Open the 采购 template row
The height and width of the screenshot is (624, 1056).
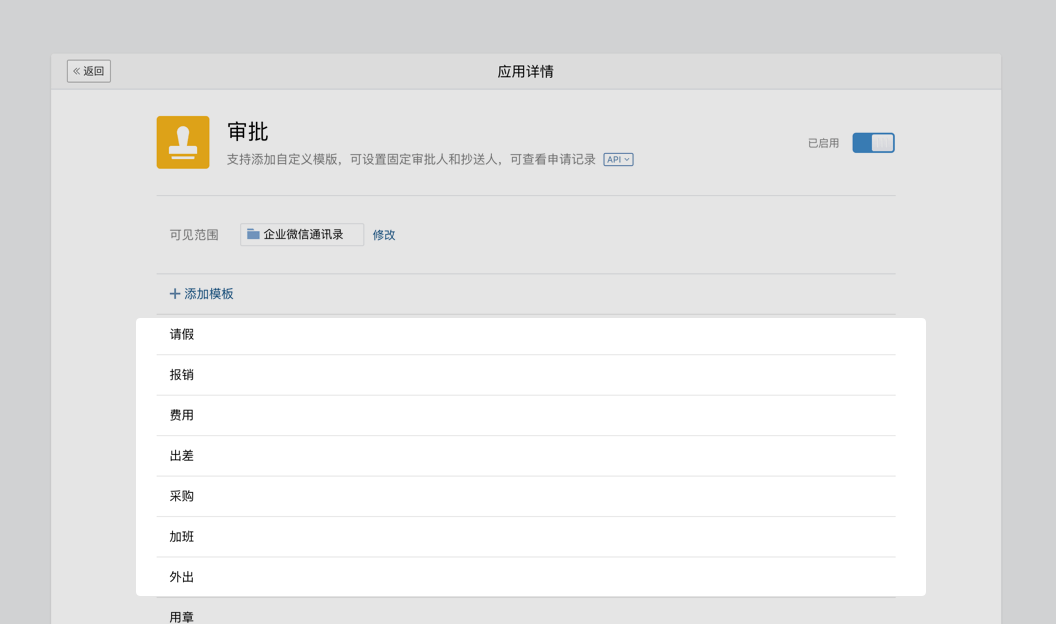point(526,496)
